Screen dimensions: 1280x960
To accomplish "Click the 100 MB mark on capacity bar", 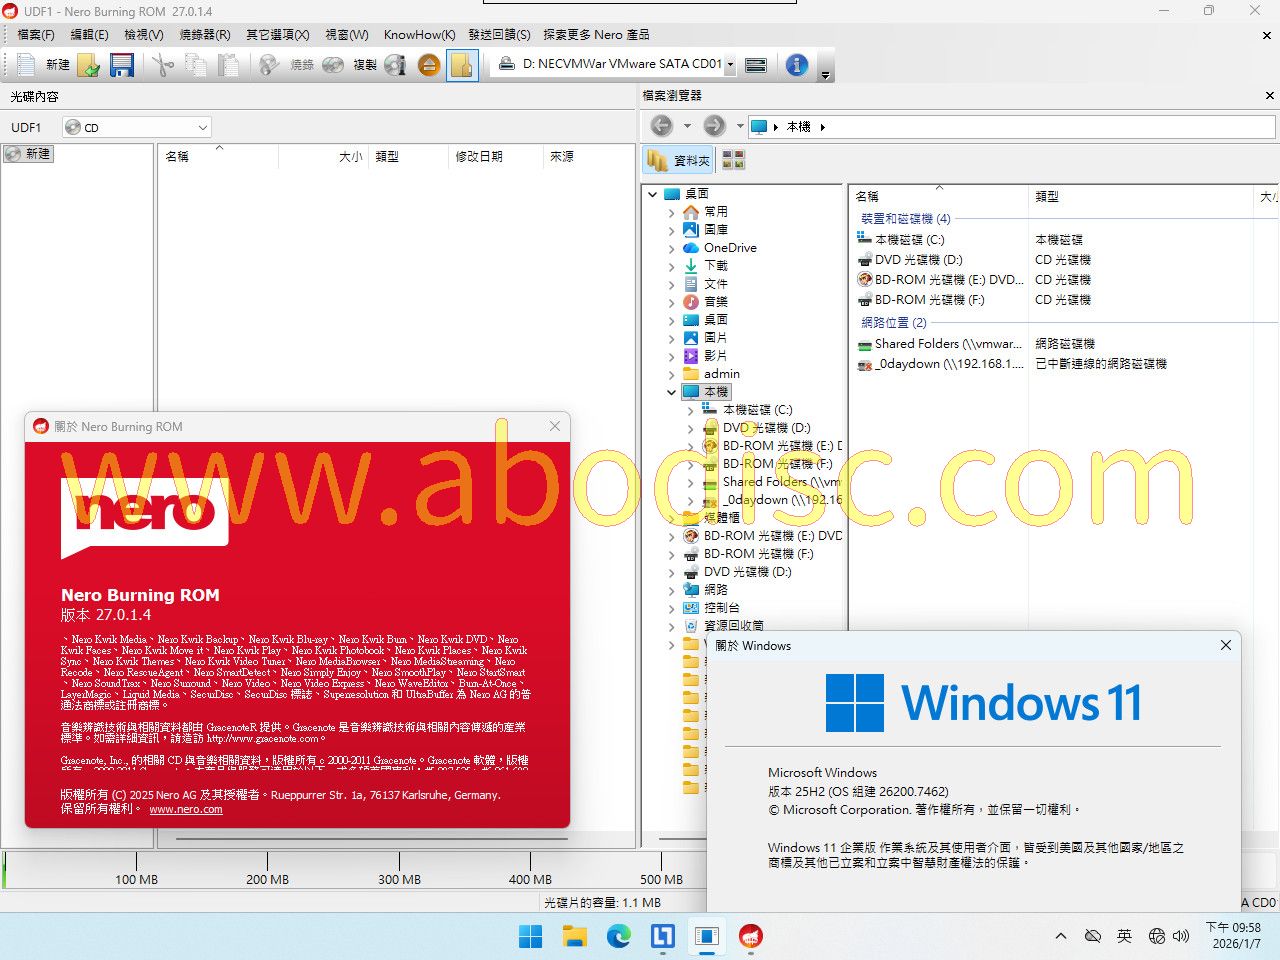I will (136, 879).
